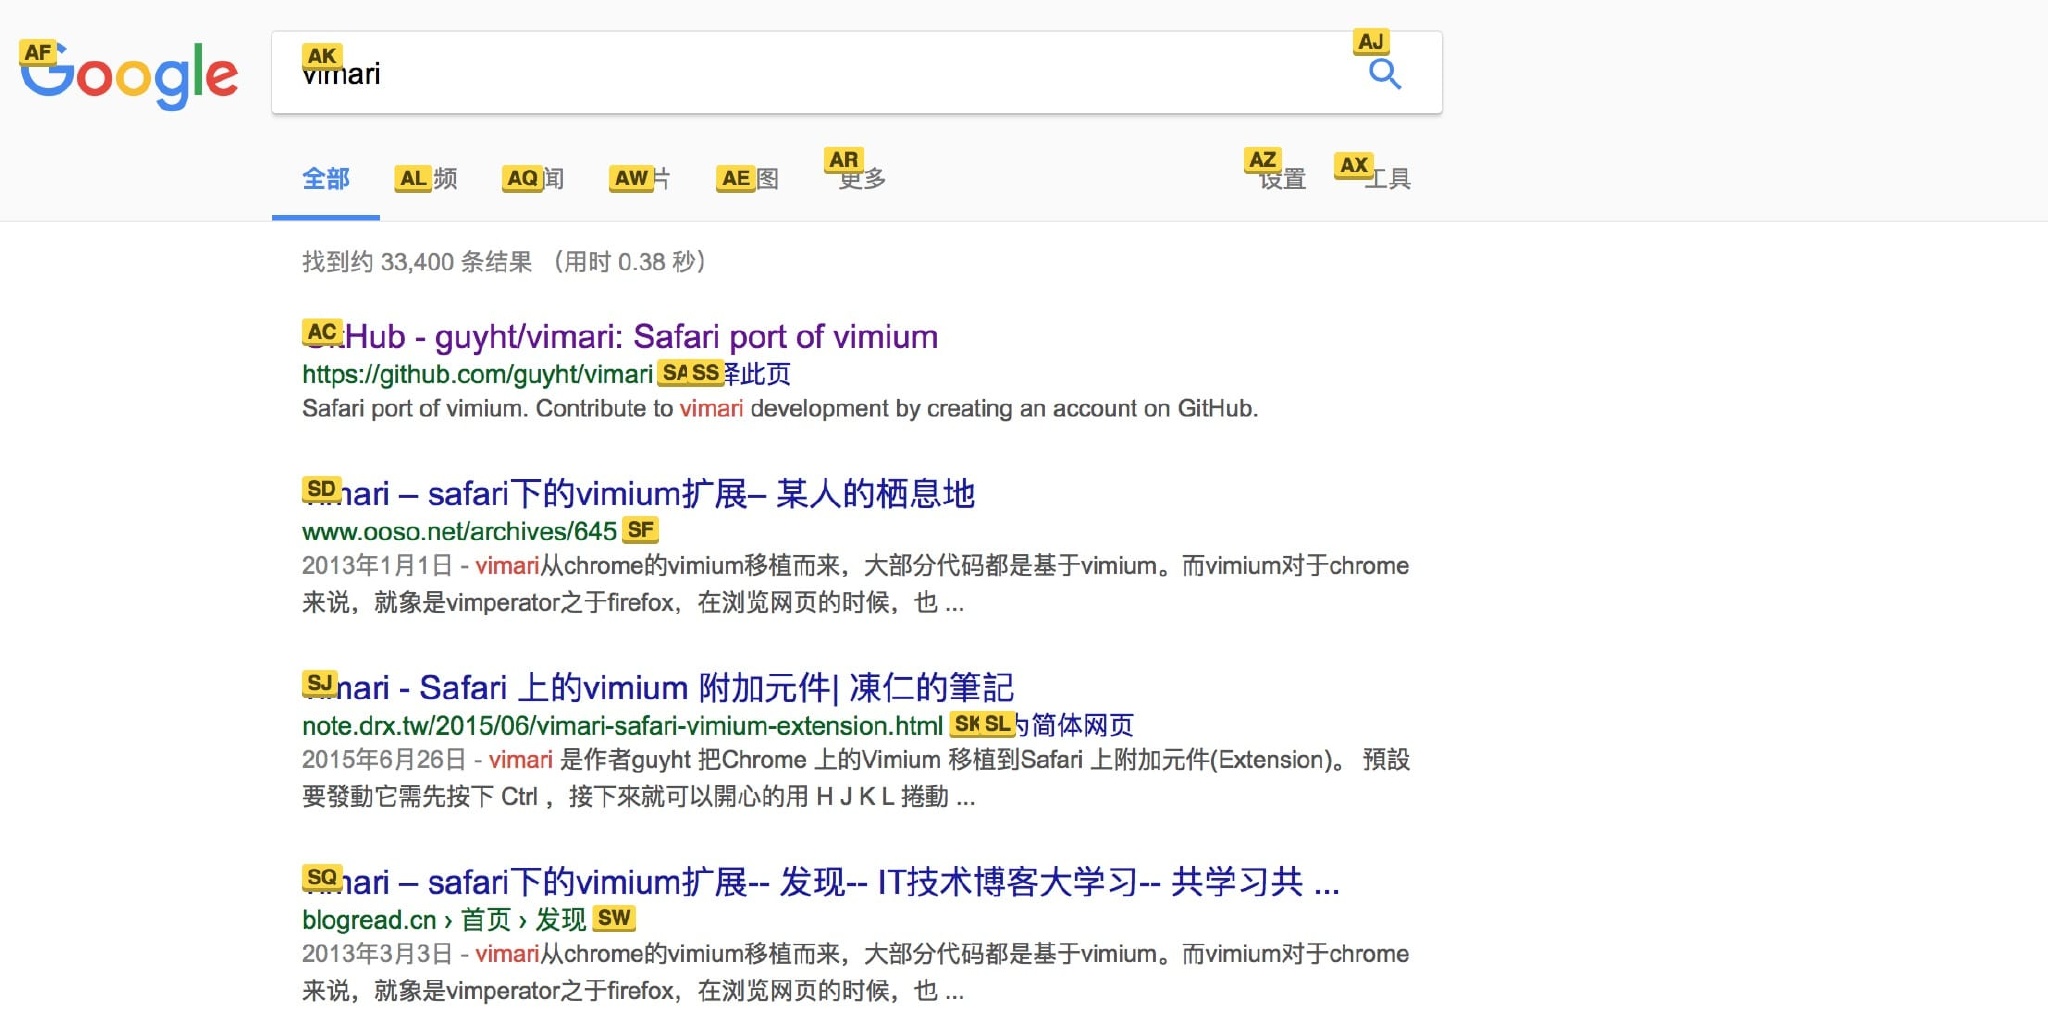Switch to the 图片 tab
Viewport: 2048px width, 1030px height.
[642, 179]
